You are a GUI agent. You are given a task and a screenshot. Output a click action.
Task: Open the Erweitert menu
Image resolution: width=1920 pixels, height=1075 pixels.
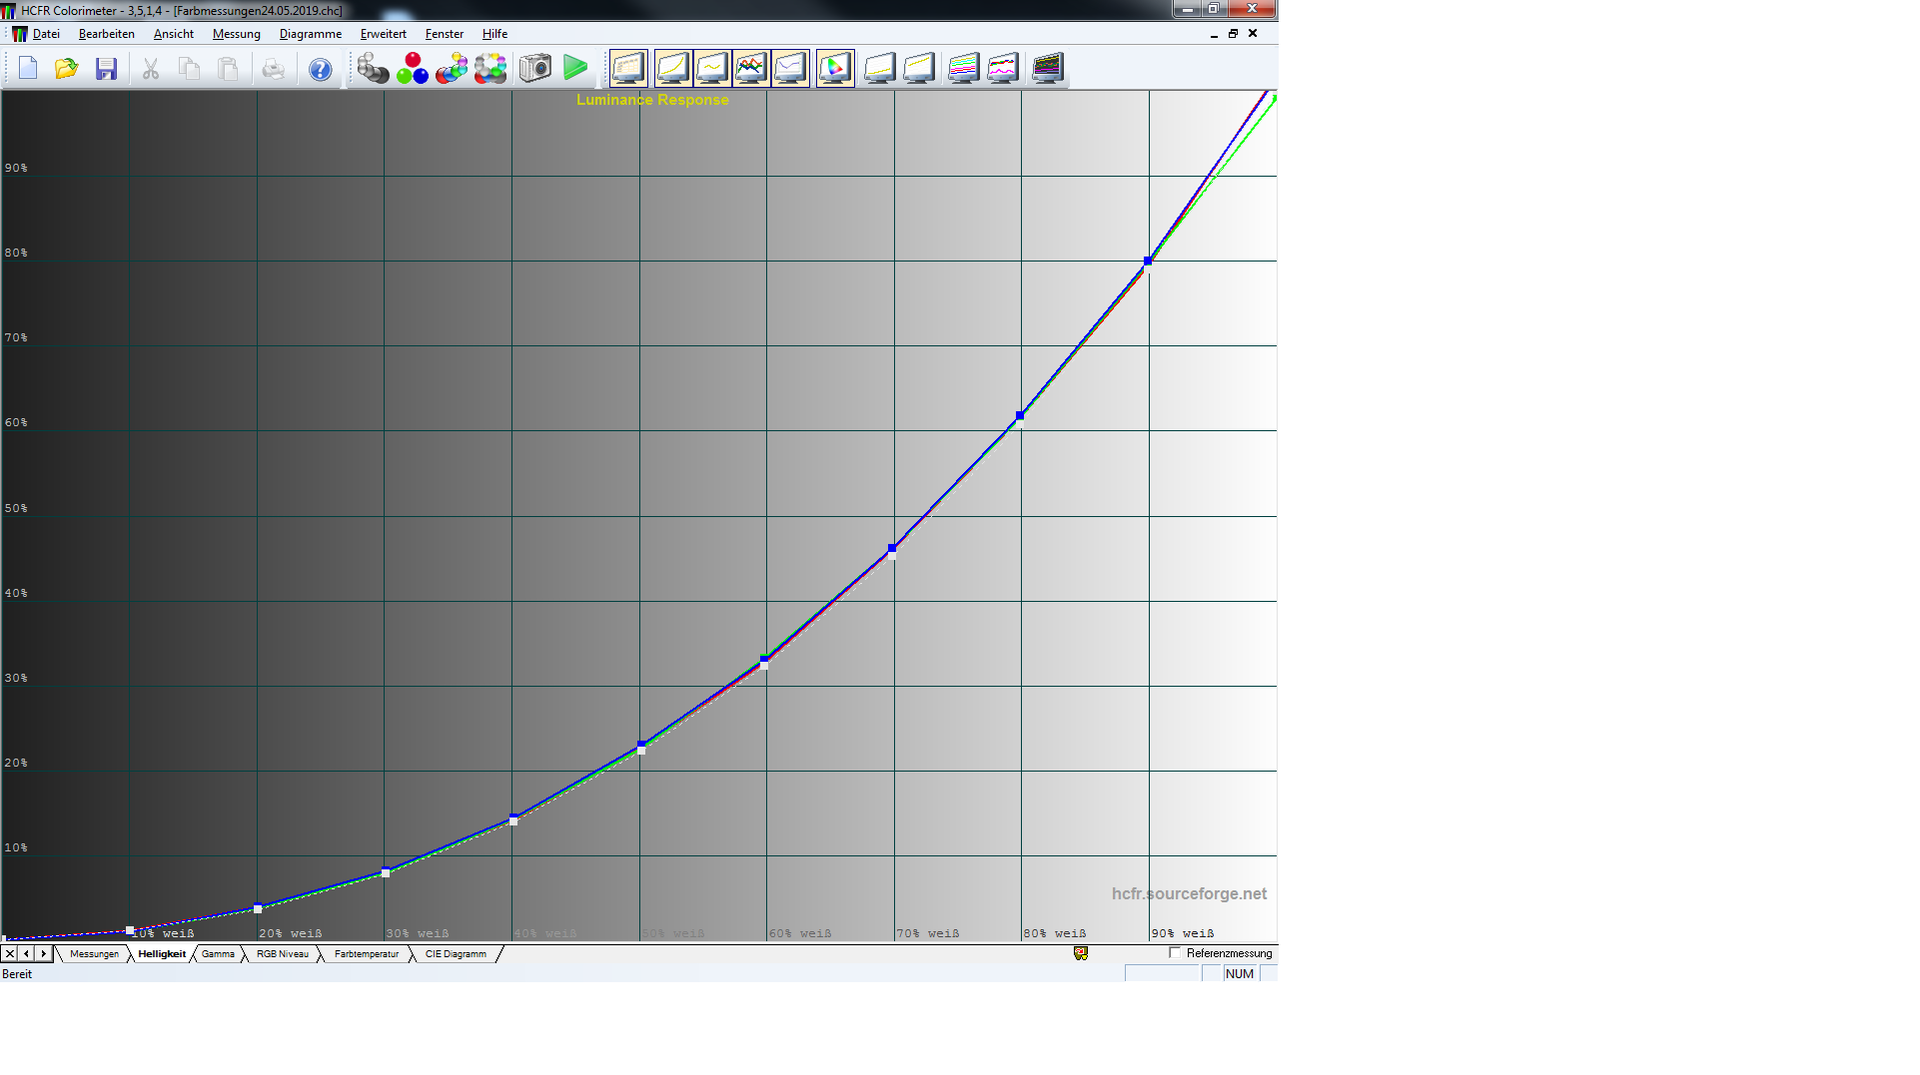[383, 34]
